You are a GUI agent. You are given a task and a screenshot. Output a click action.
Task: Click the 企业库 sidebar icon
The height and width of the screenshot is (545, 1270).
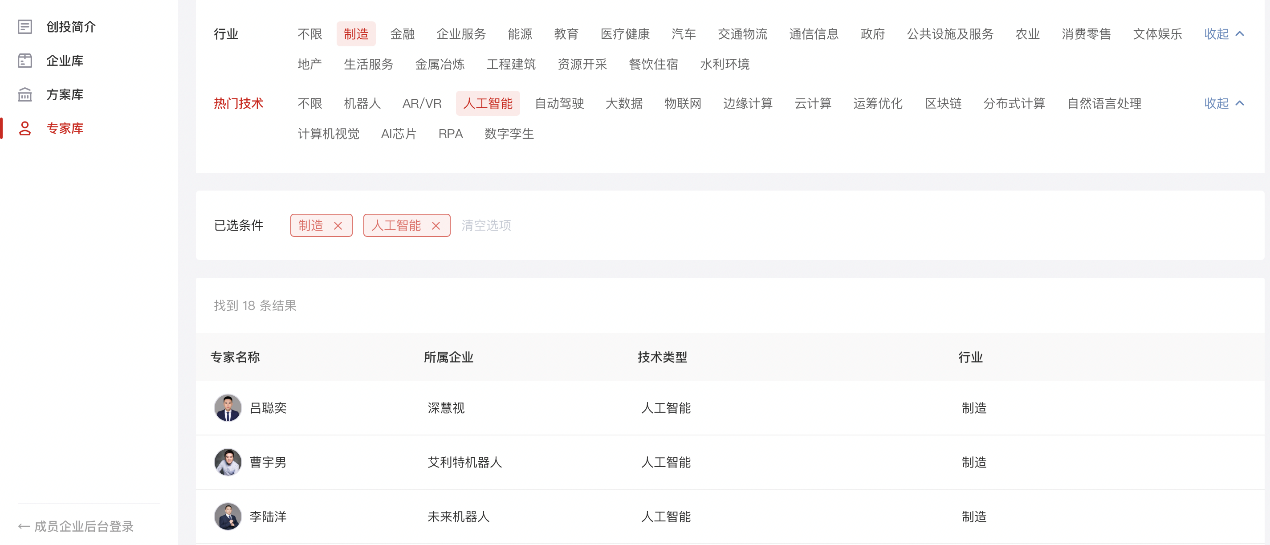(25, 61)
